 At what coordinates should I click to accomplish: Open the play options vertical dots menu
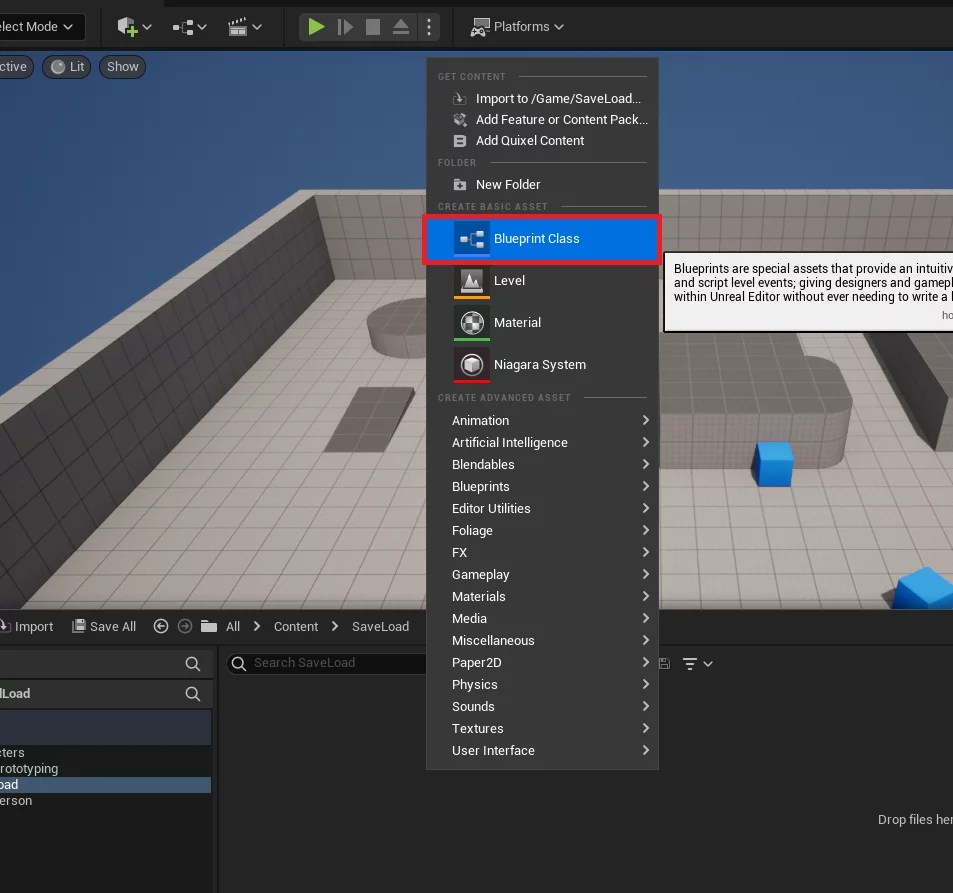tap(429, 27)
